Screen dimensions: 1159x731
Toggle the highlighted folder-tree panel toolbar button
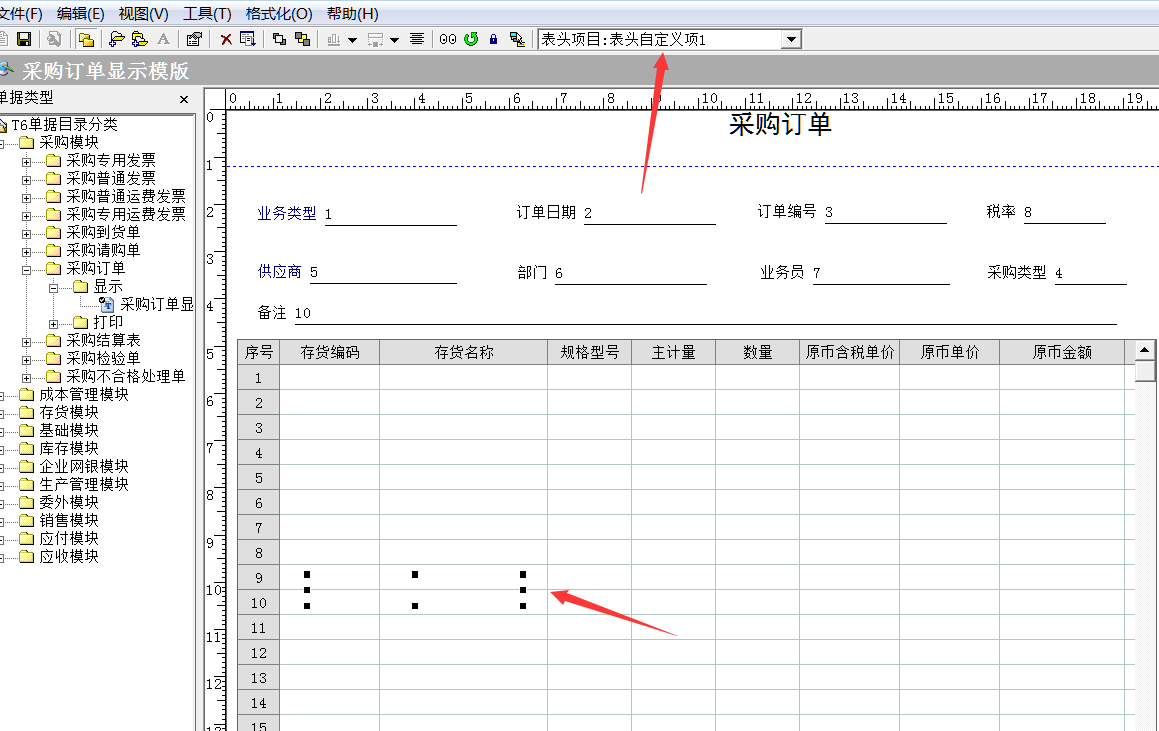(x=86, y=39)
